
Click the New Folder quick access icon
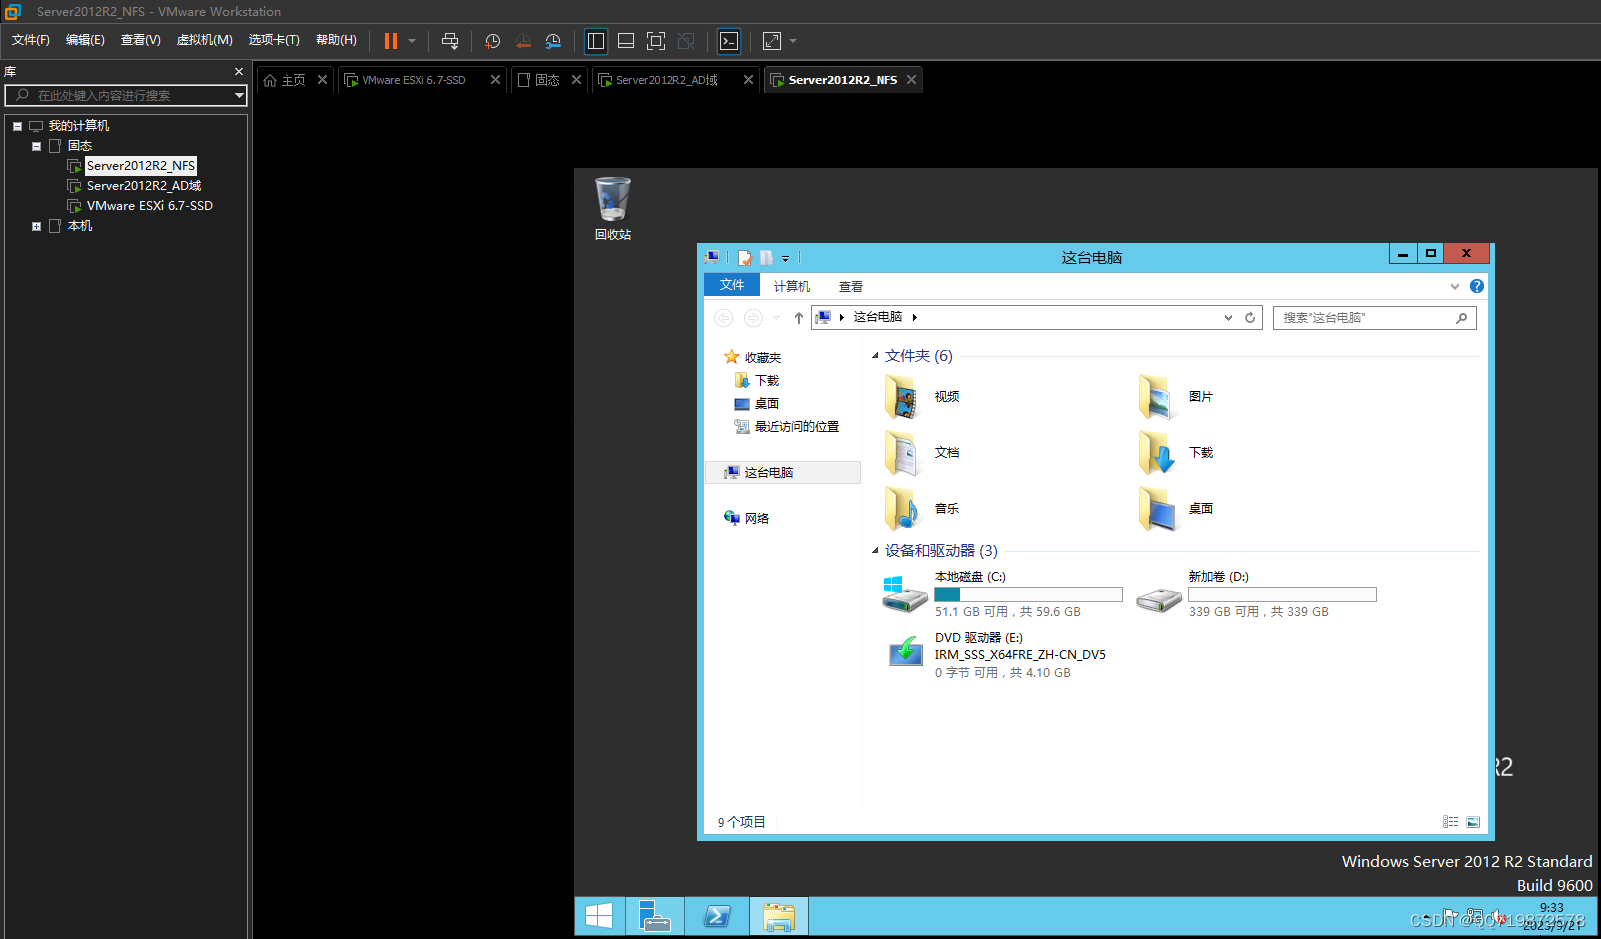pyautogui.click(x=766, y=258)
